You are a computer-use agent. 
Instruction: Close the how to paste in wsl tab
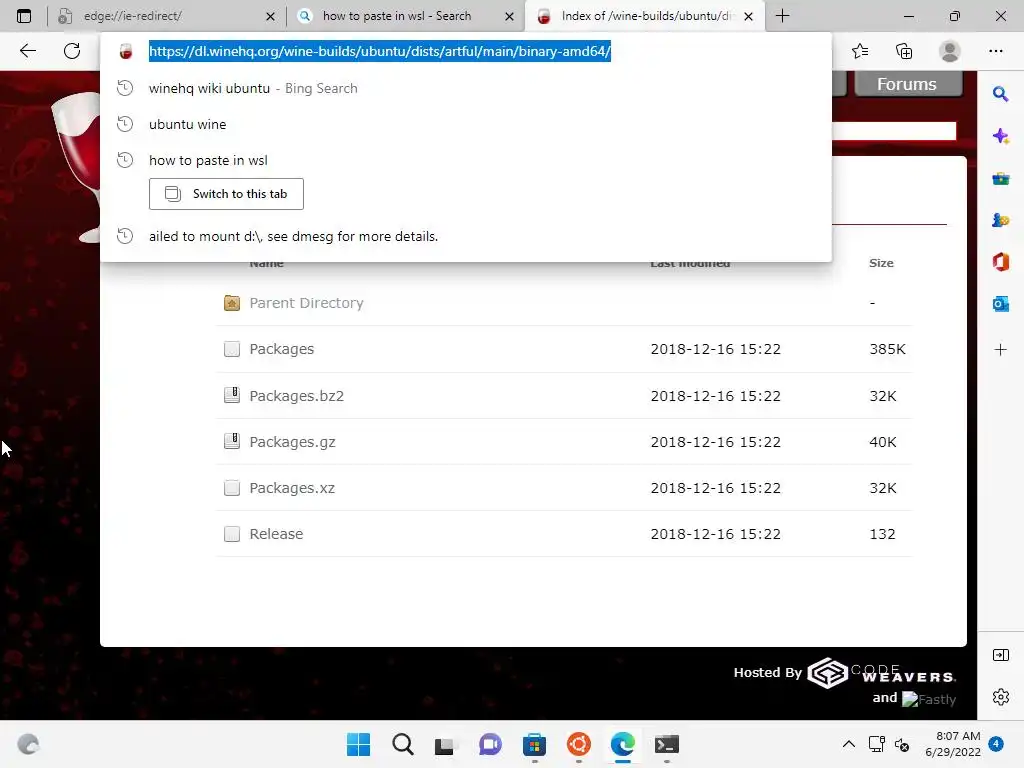click(x=509, y=16)
